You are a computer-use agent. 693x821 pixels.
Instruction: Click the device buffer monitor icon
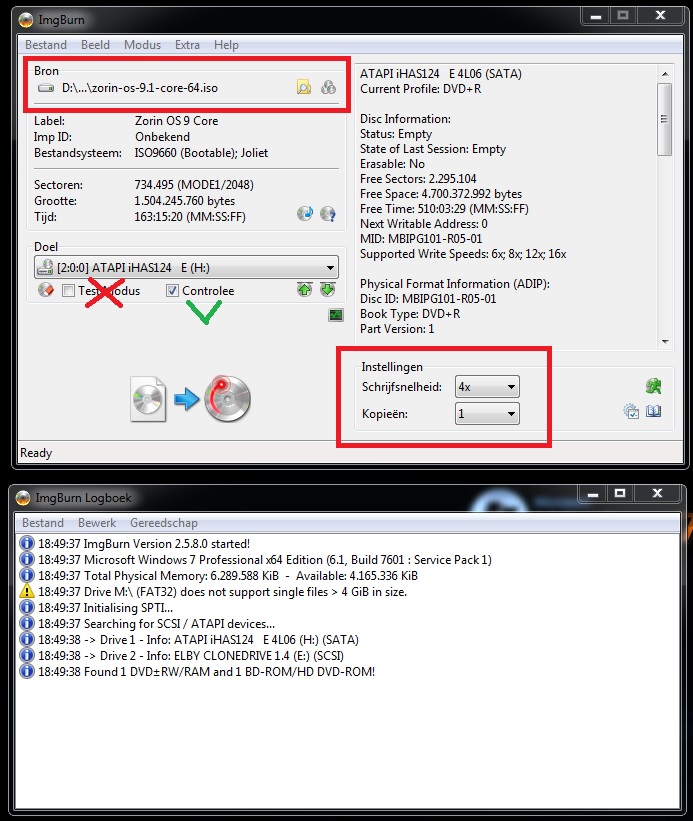[x=336, y=315]
